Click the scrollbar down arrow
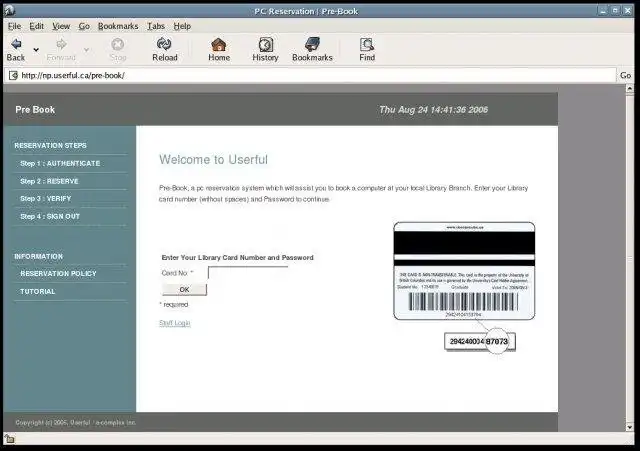The width and height of the screenshot is (640, 451). (629, 427)
